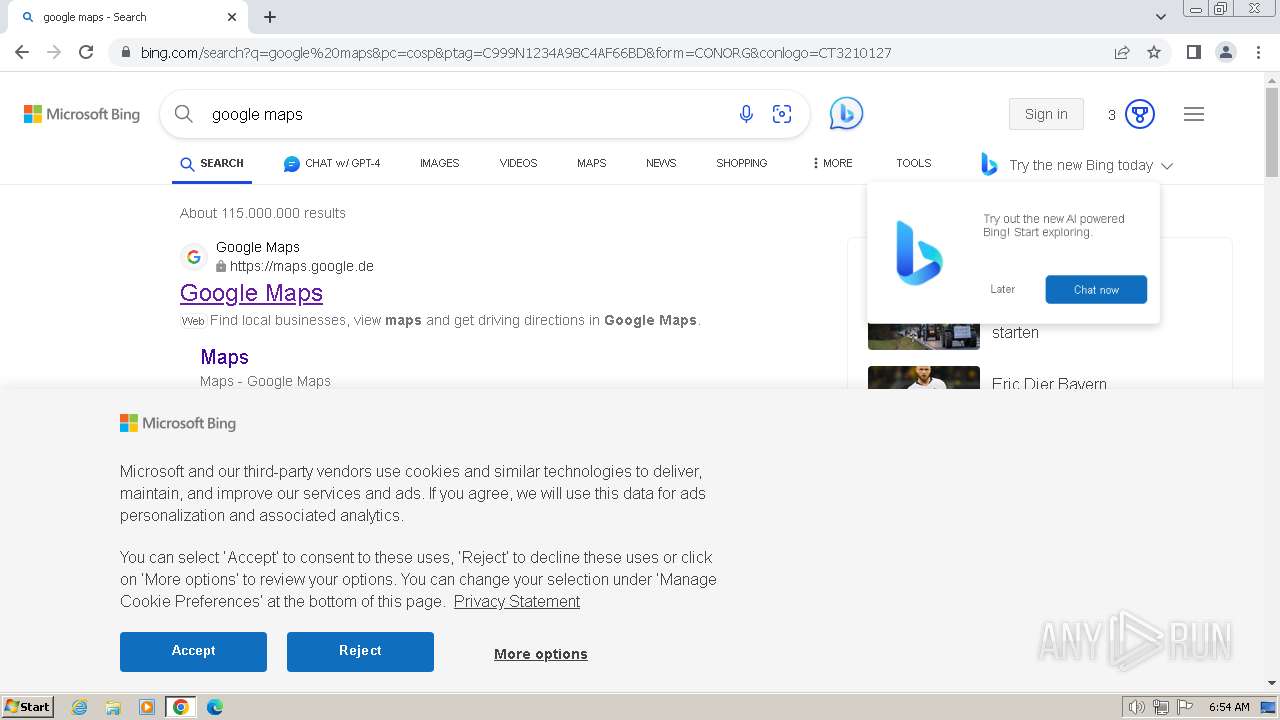Open File Explorer from taskbar
Image resolution: width=1280 pixels, height=720 pixels.
[113, 707]
